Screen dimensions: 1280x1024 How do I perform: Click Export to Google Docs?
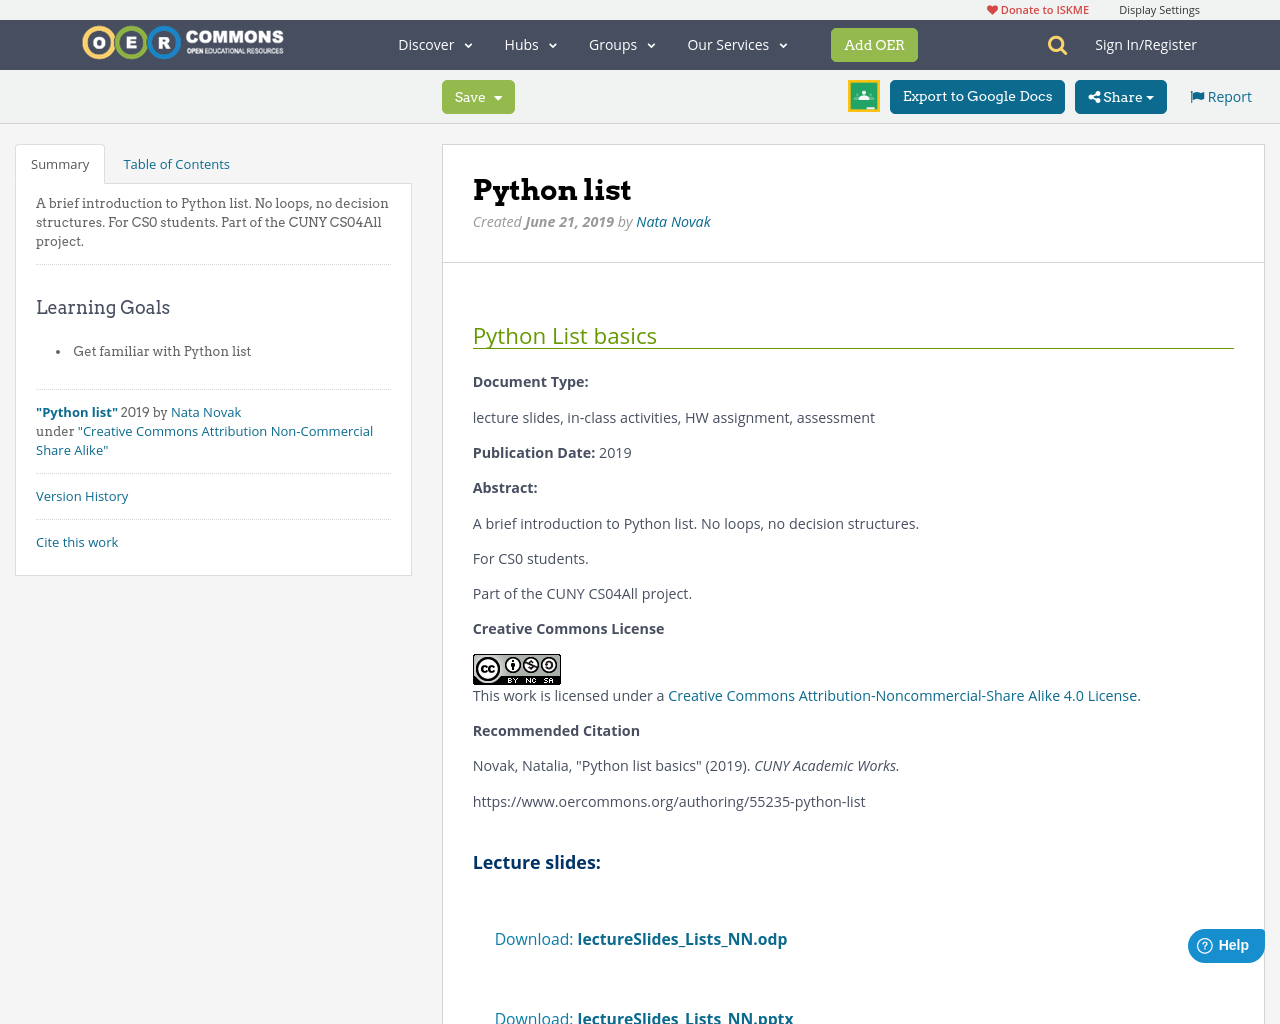coord(977,97)
